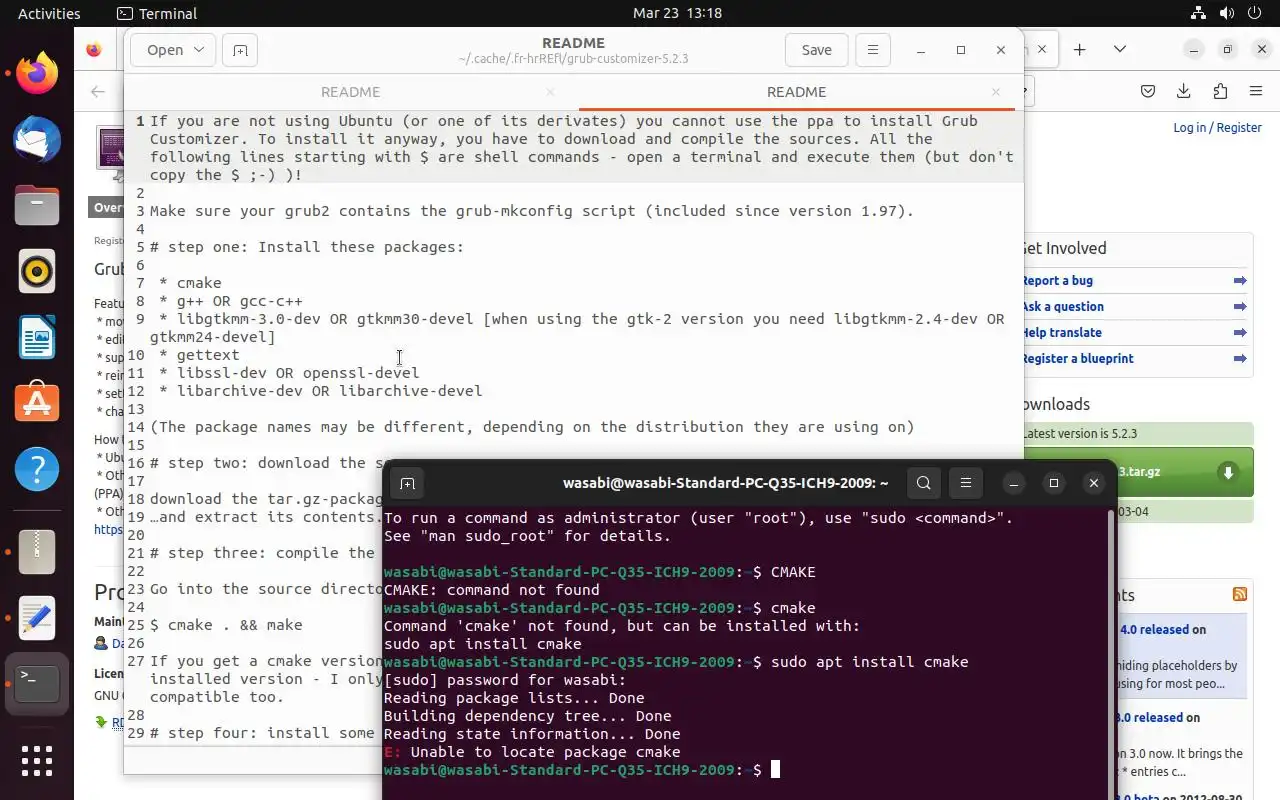Open the Help translate link
Image resolution: width=1280 pixels, height=800 pixels.
[x=1062, y=333]
